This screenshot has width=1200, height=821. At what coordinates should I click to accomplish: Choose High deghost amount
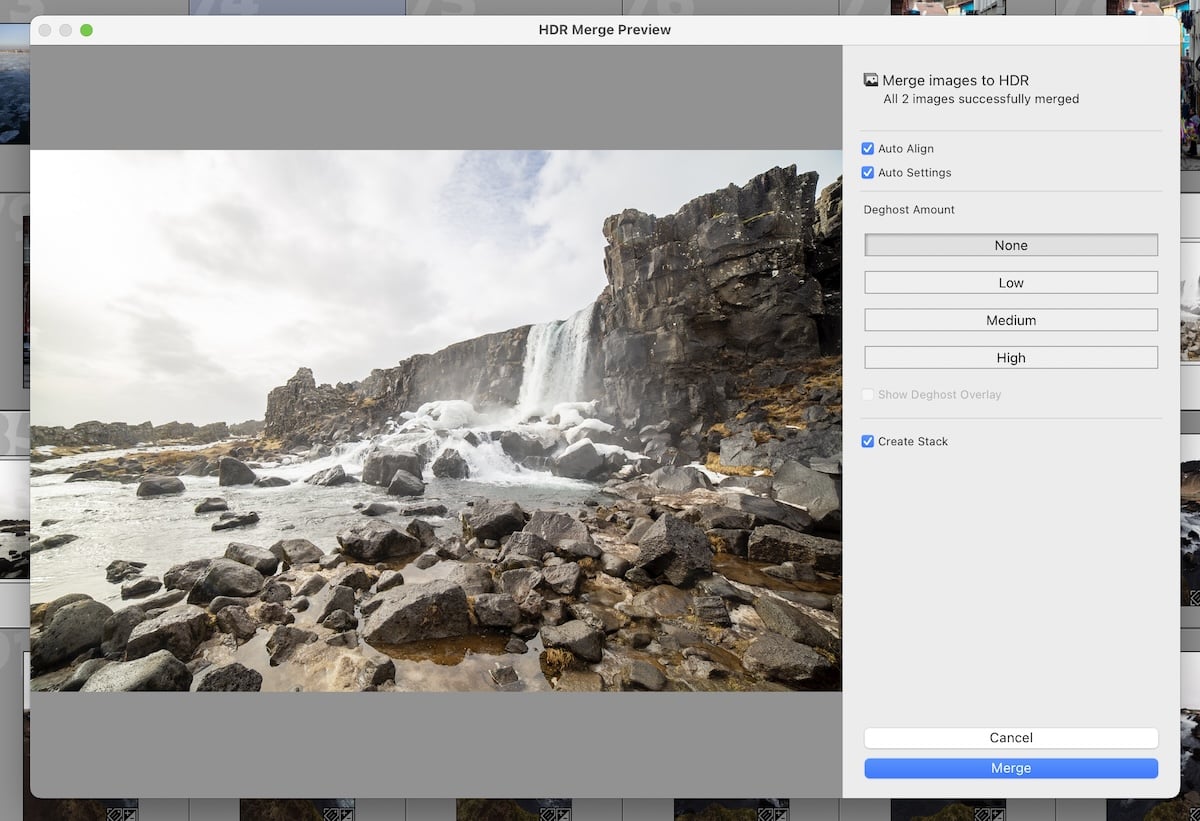(x=1010, y=357)
